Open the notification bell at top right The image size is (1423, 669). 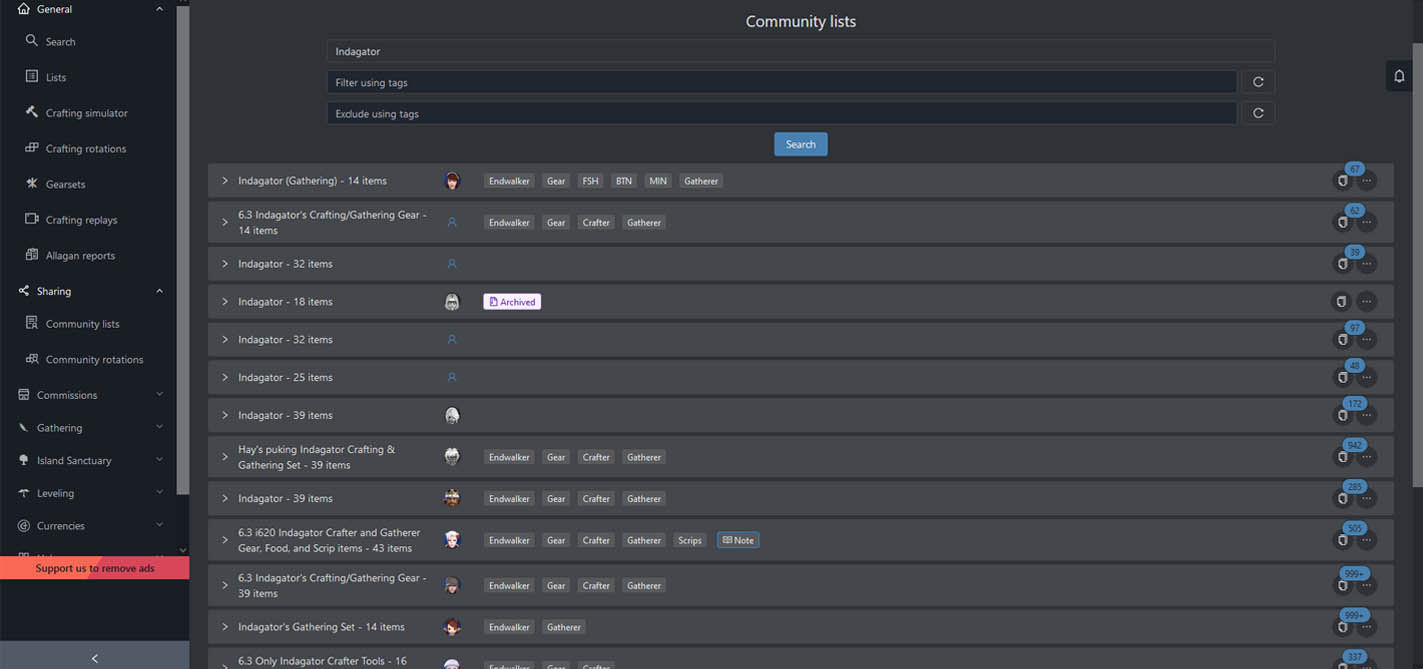click(1399, 75)
